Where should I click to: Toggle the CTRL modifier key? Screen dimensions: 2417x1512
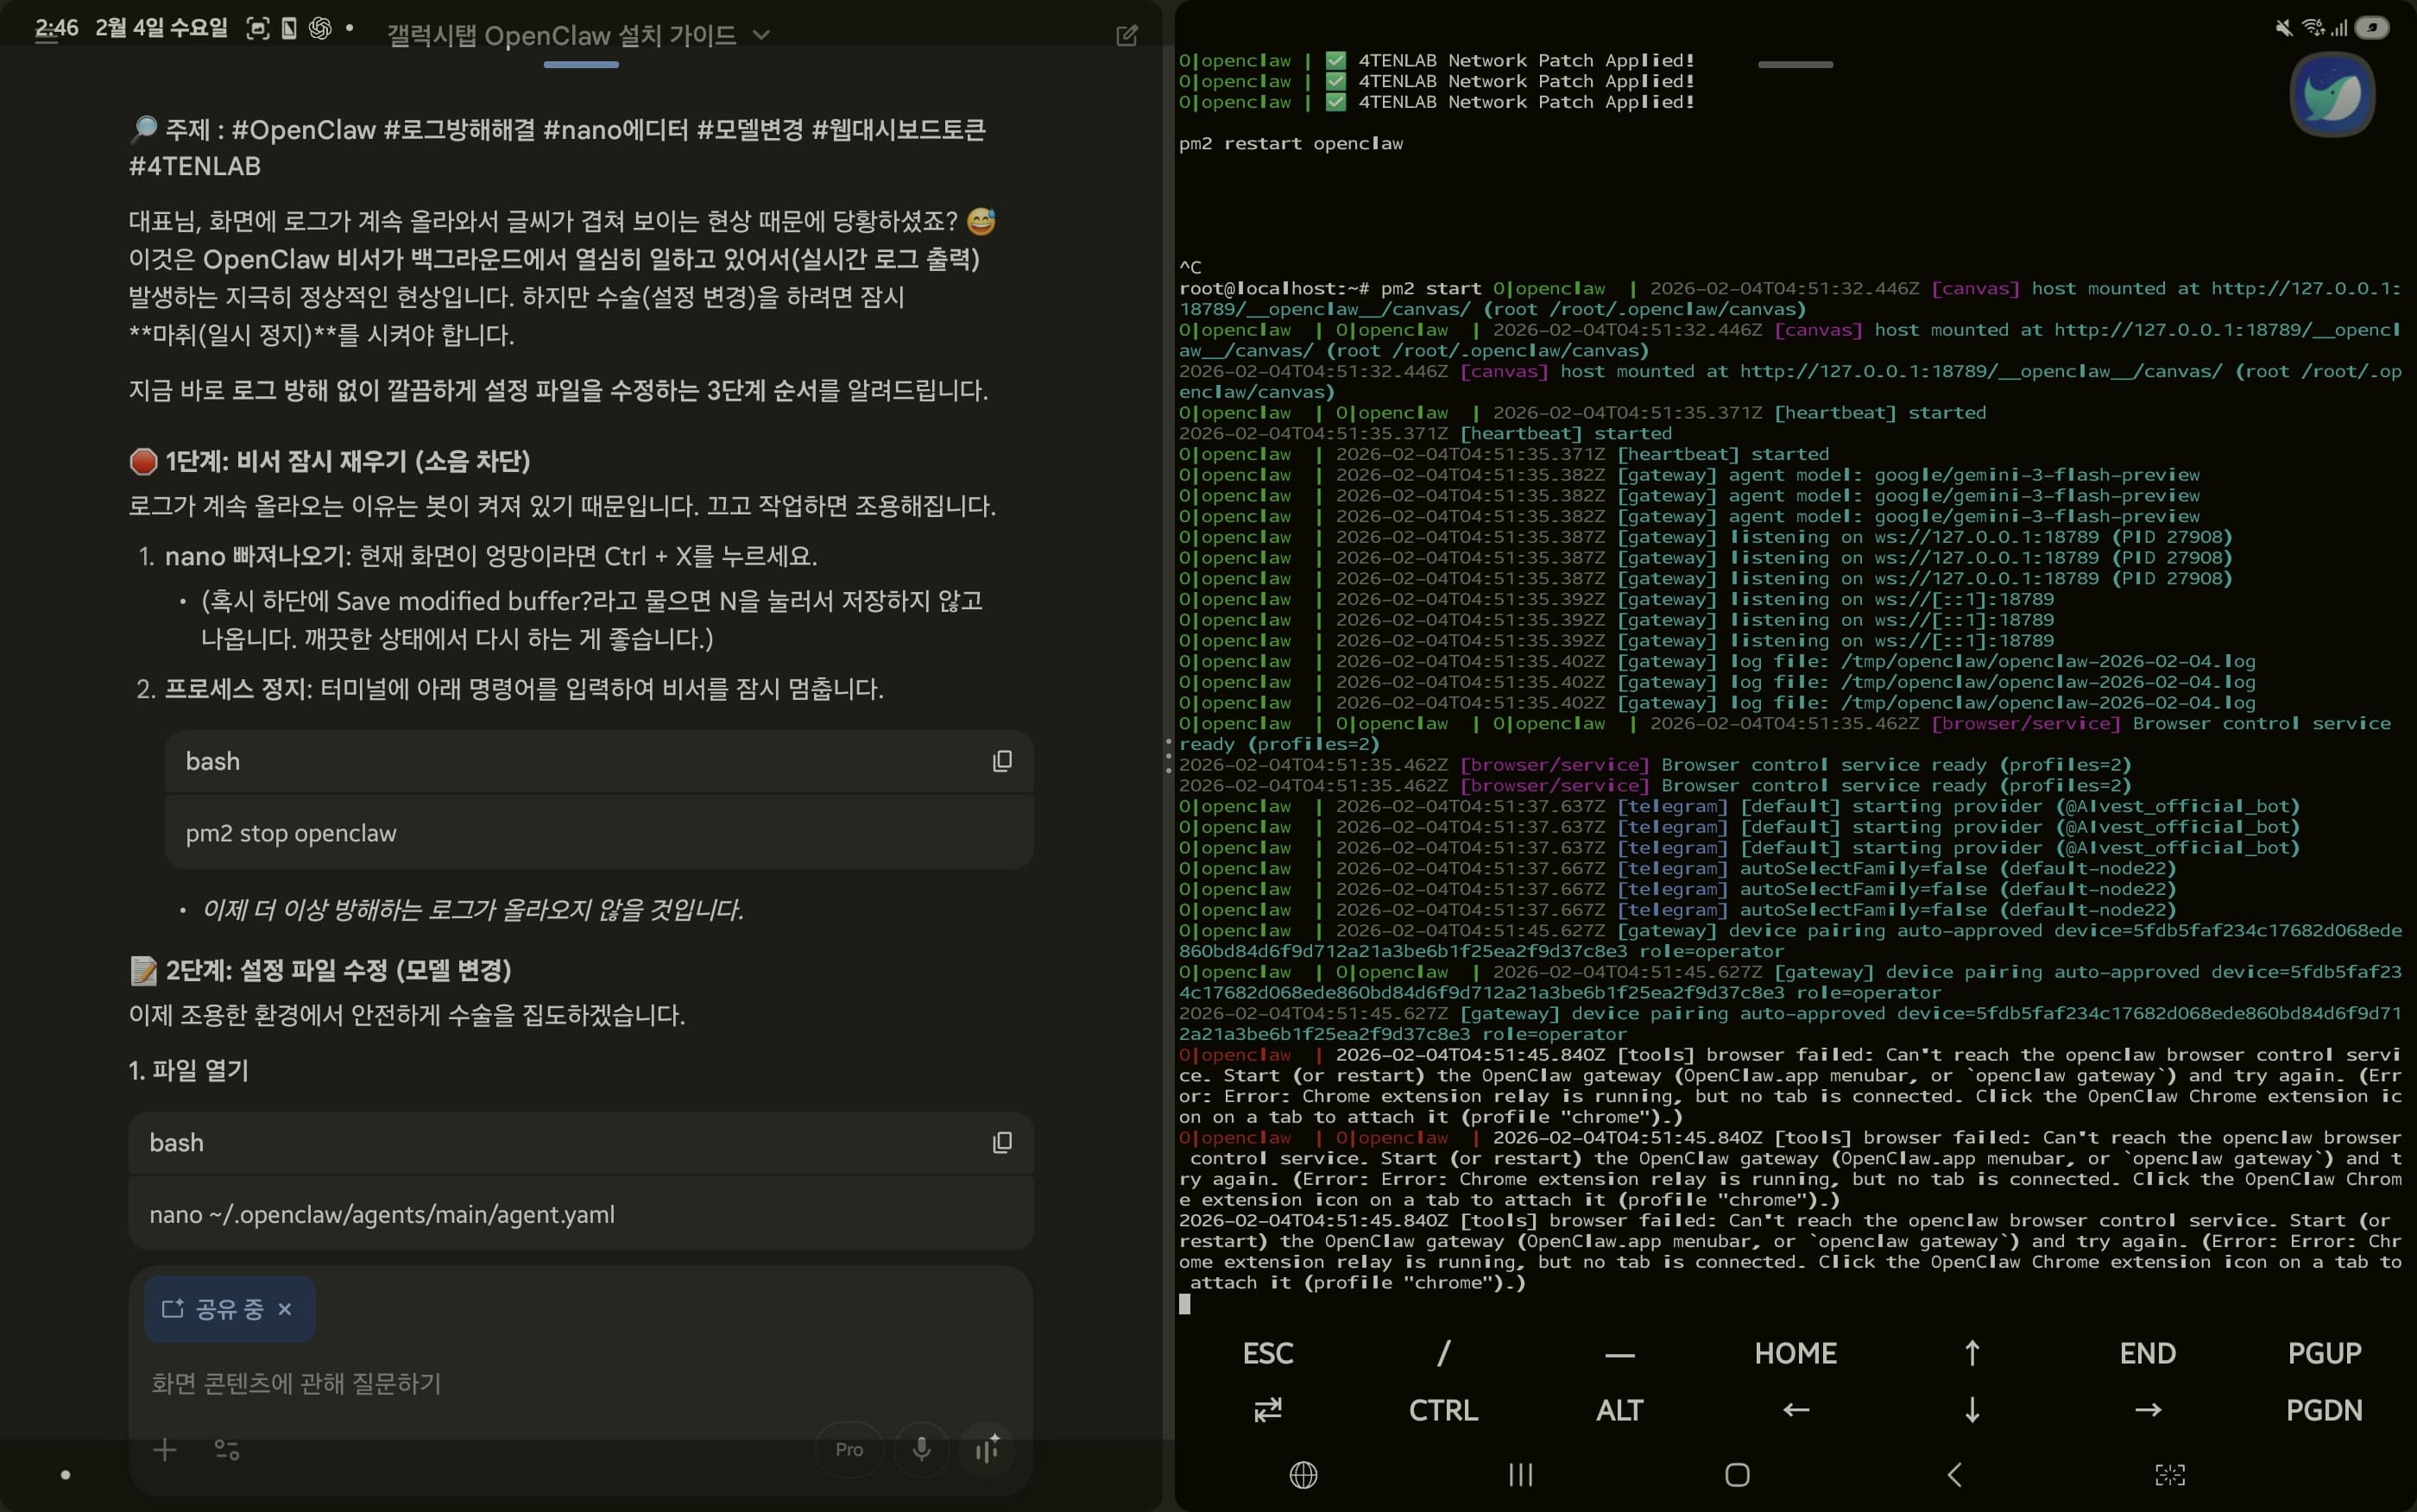(x=1443, y=1410)
